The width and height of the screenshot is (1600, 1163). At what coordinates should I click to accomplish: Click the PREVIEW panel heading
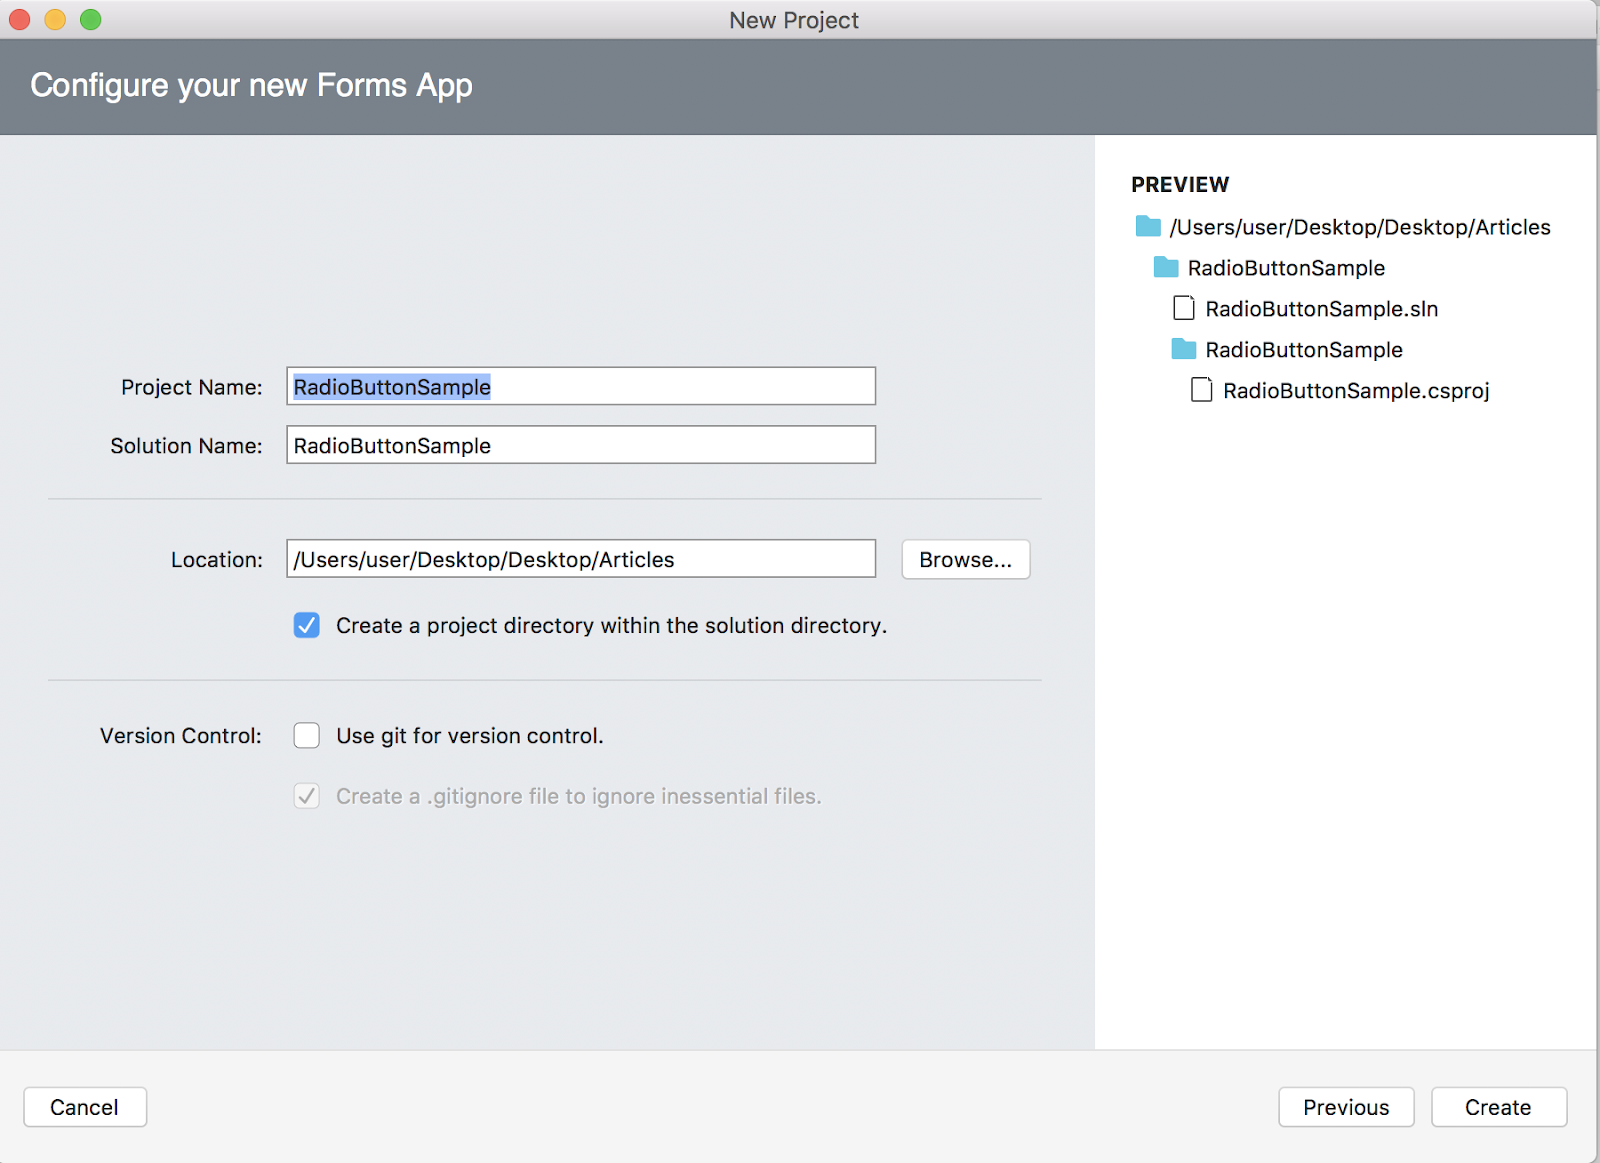(1180, 184)
